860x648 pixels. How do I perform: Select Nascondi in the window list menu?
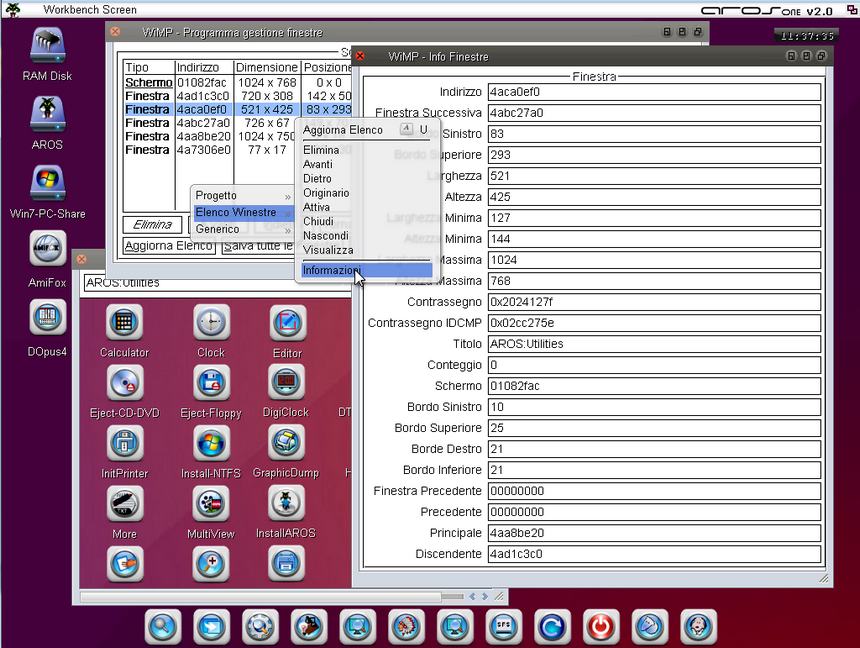point(326,235)
